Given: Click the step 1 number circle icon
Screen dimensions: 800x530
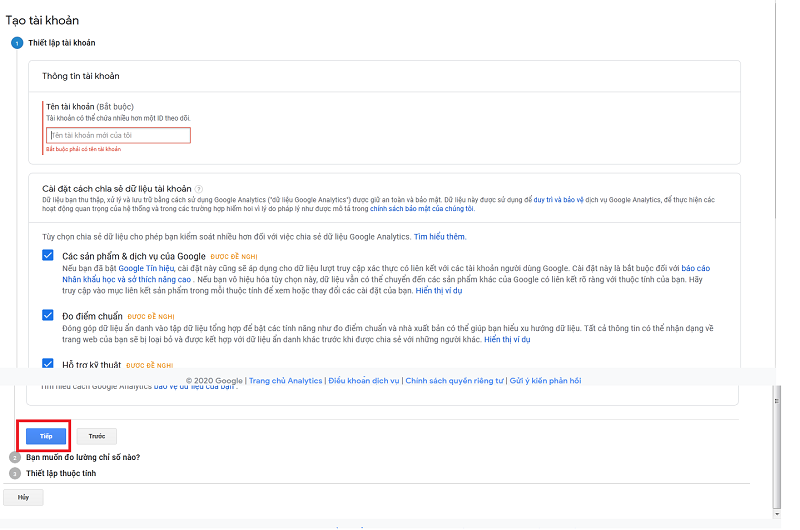Looking at the screenshot, I should tap(16, 42).
